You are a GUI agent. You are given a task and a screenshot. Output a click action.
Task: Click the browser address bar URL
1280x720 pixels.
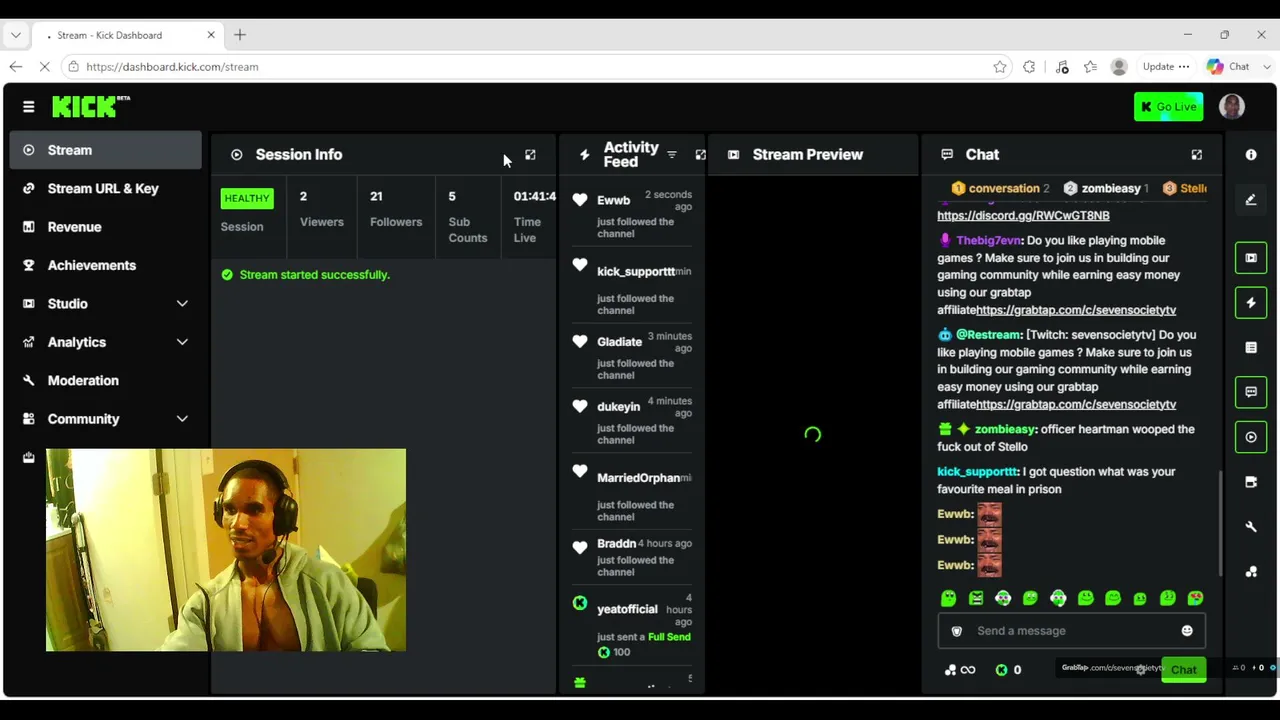pos(172,67)
